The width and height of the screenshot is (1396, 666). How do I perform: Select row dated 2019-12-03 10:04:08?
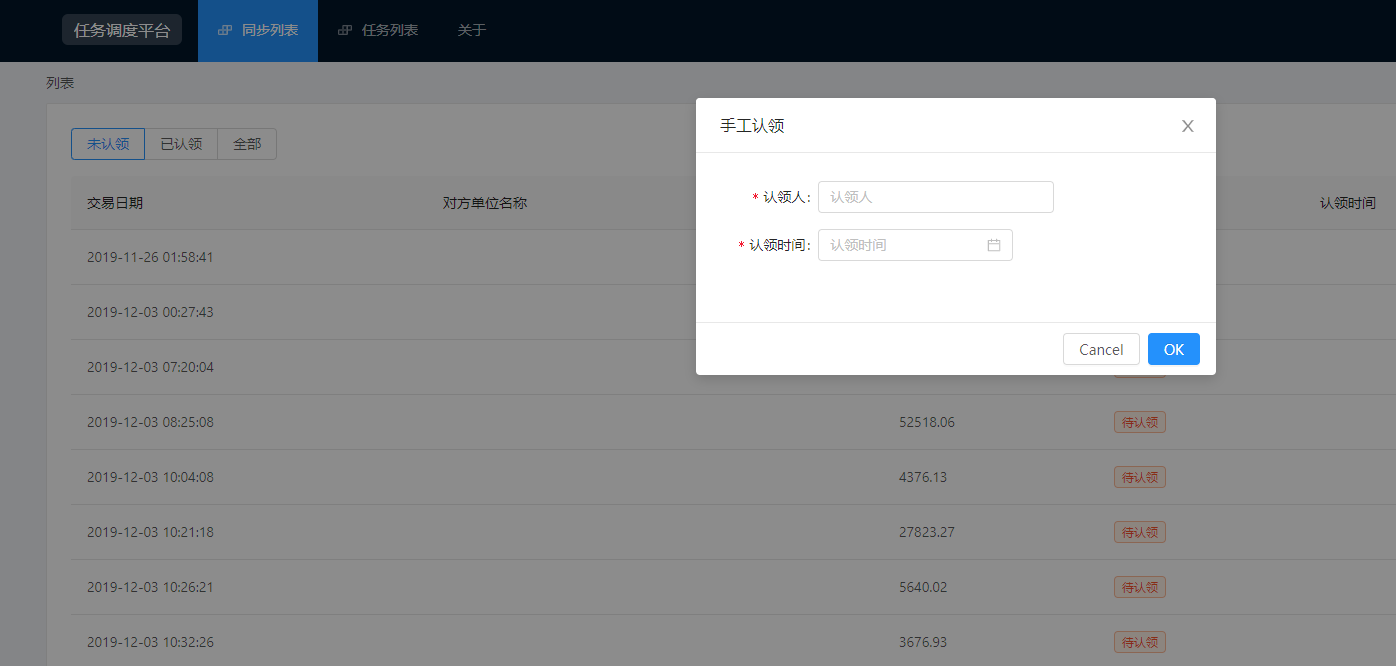733,477
